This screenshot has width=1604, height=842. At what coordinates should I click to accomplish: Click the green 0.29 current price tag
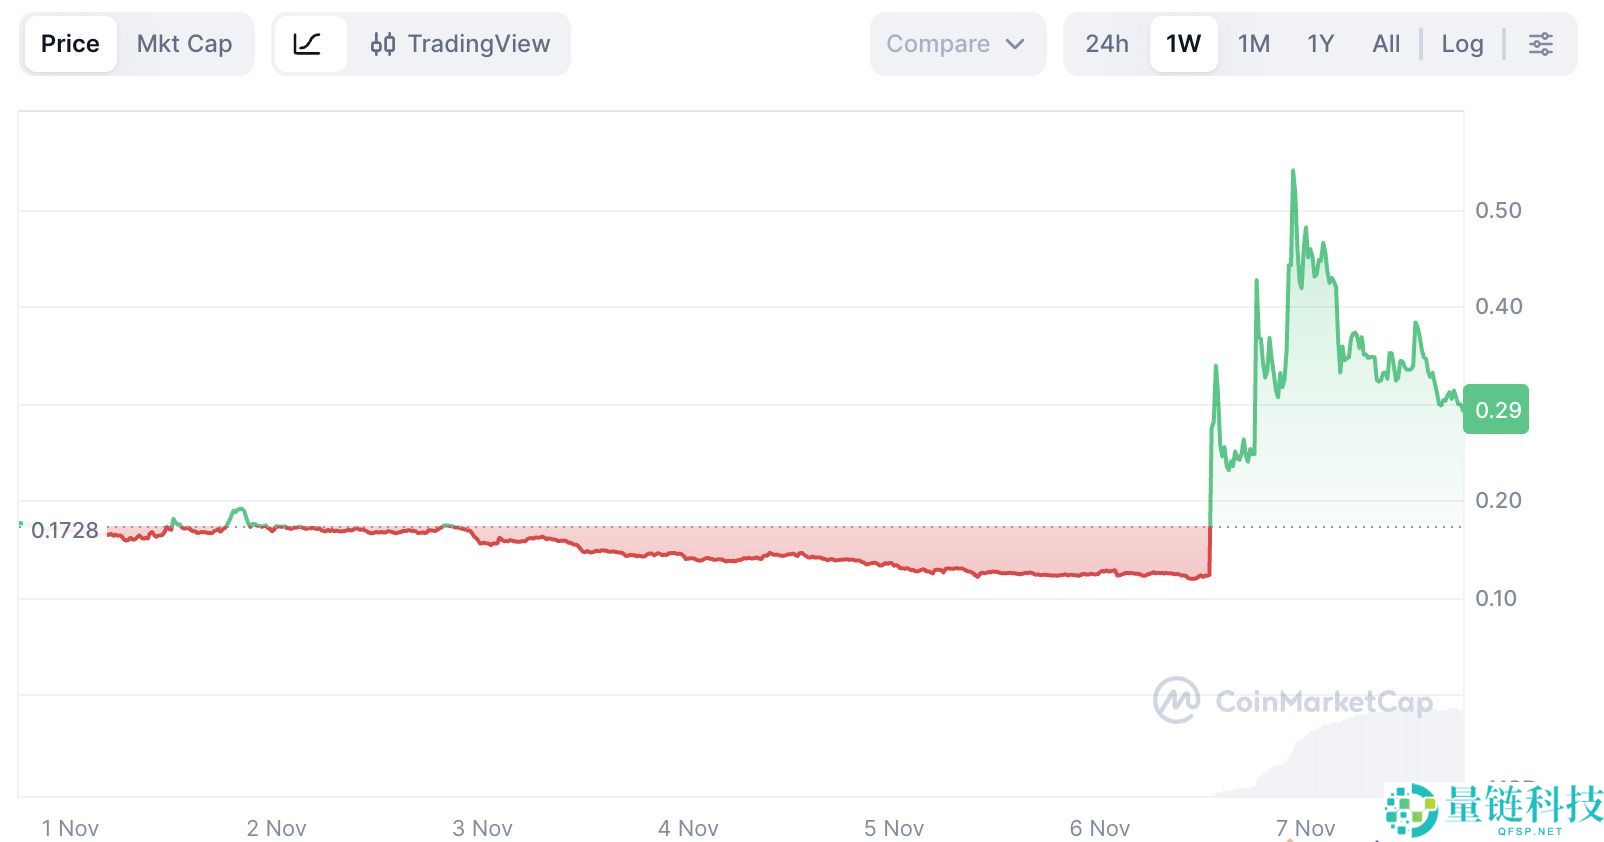click(x=1496, y=410)
